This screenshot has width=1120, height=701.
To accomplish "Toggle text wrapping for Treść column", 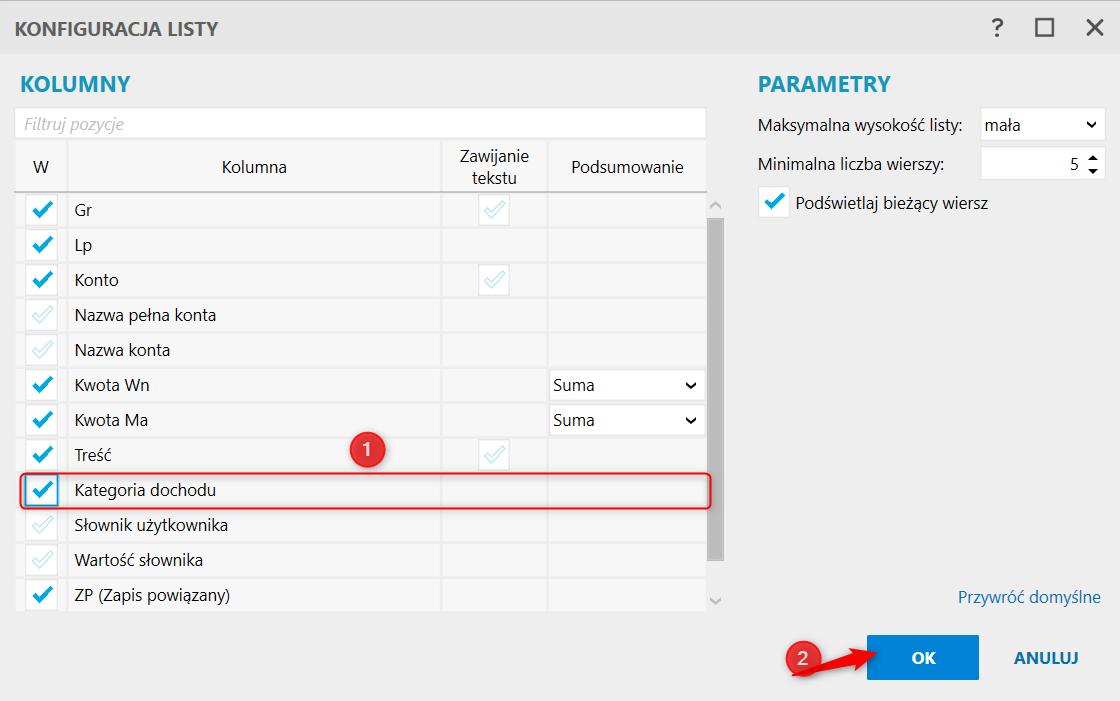I will [494, 455].
